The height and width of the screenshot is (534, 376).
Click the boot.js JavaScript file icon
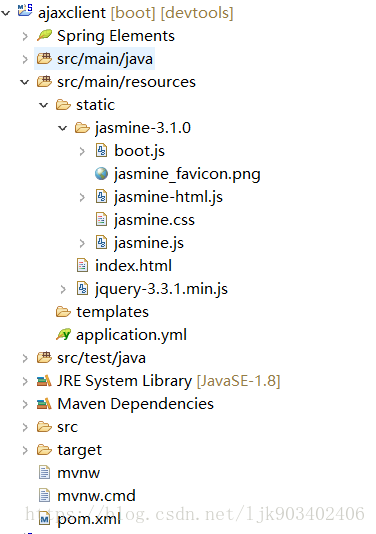(101, 151)
